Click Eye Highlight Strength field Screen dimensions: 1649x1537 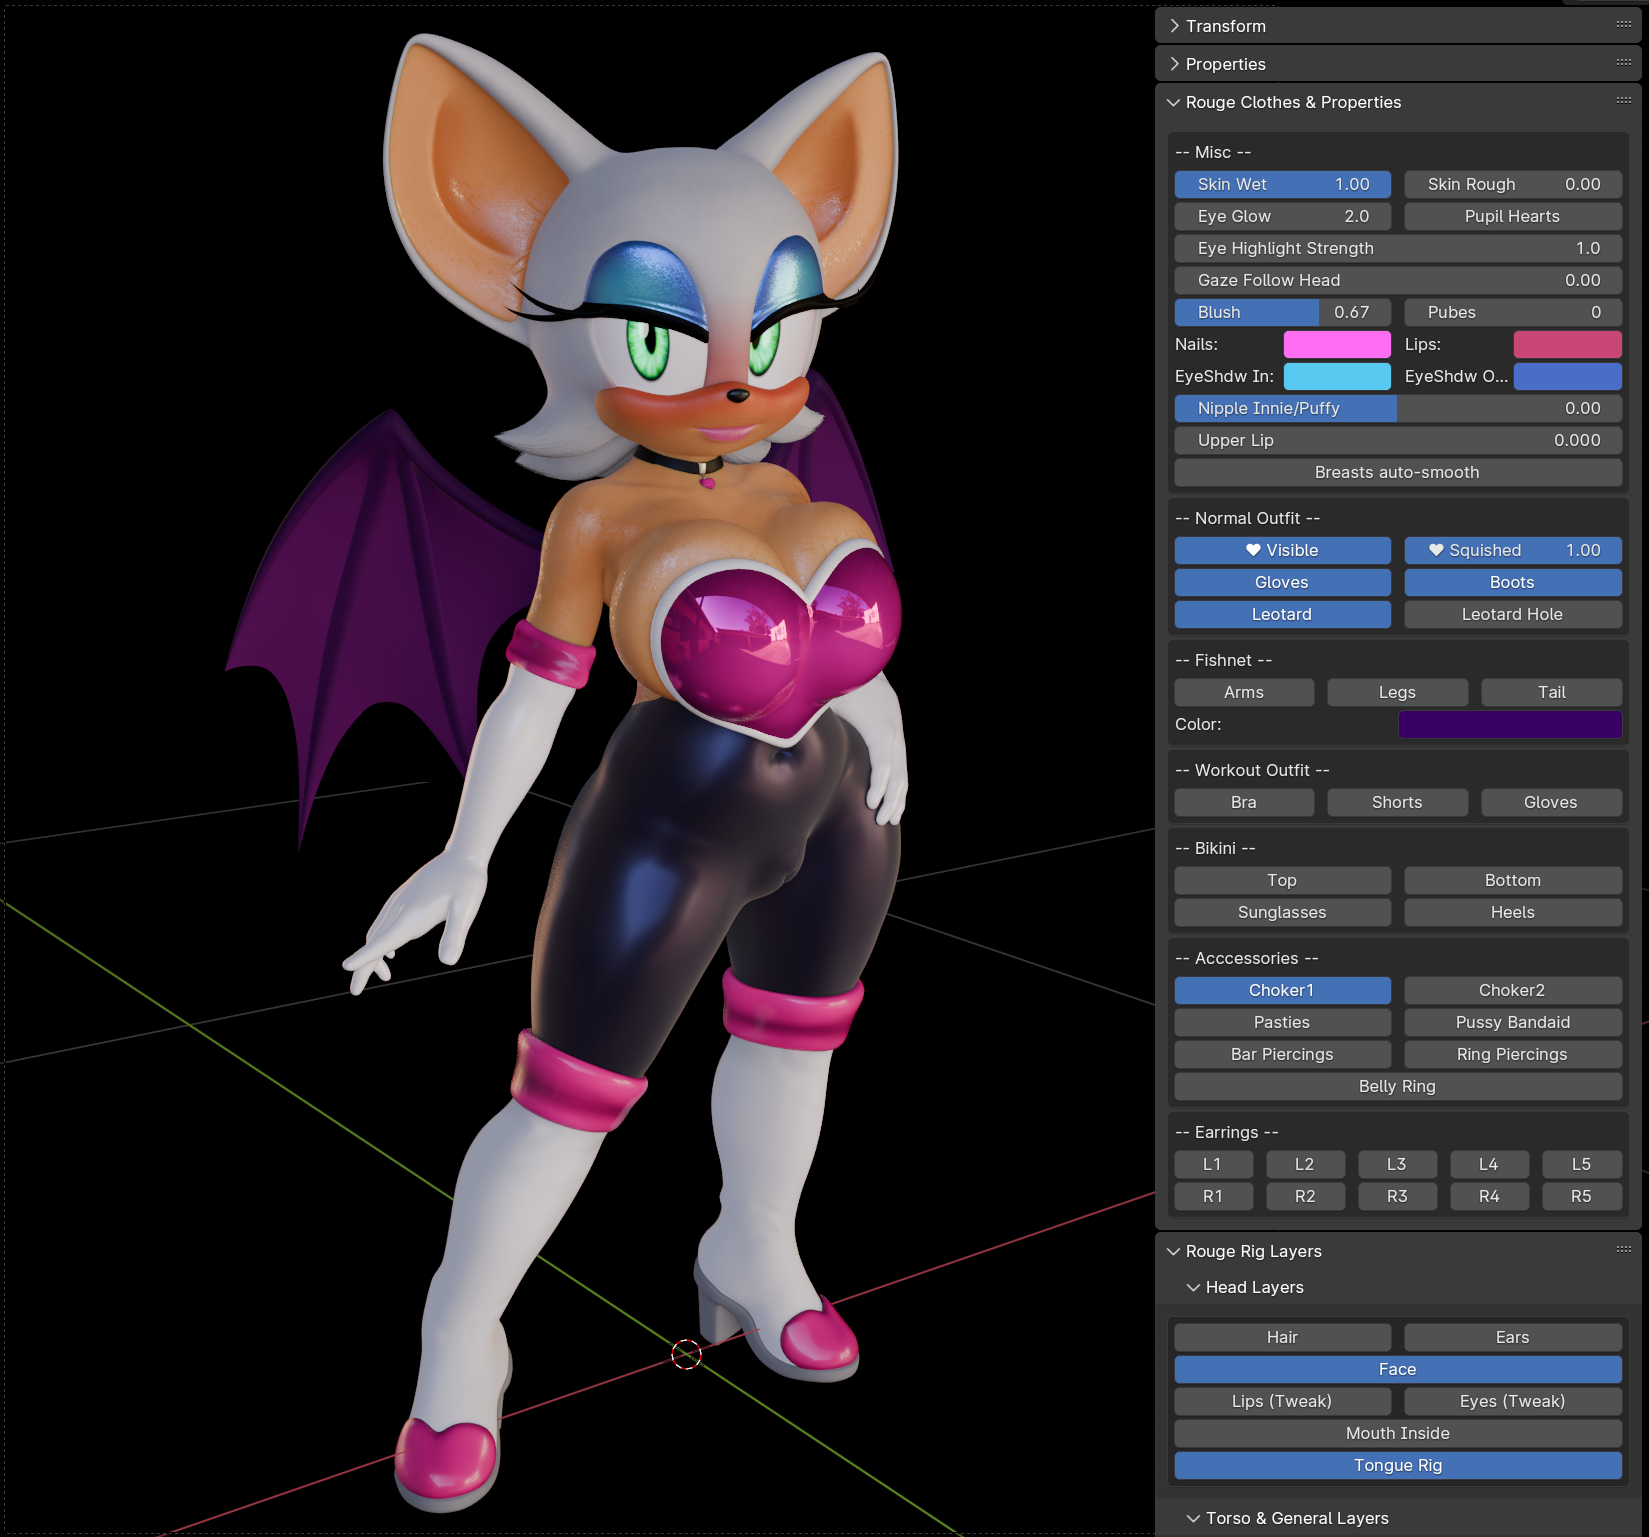pos(1398,248)
